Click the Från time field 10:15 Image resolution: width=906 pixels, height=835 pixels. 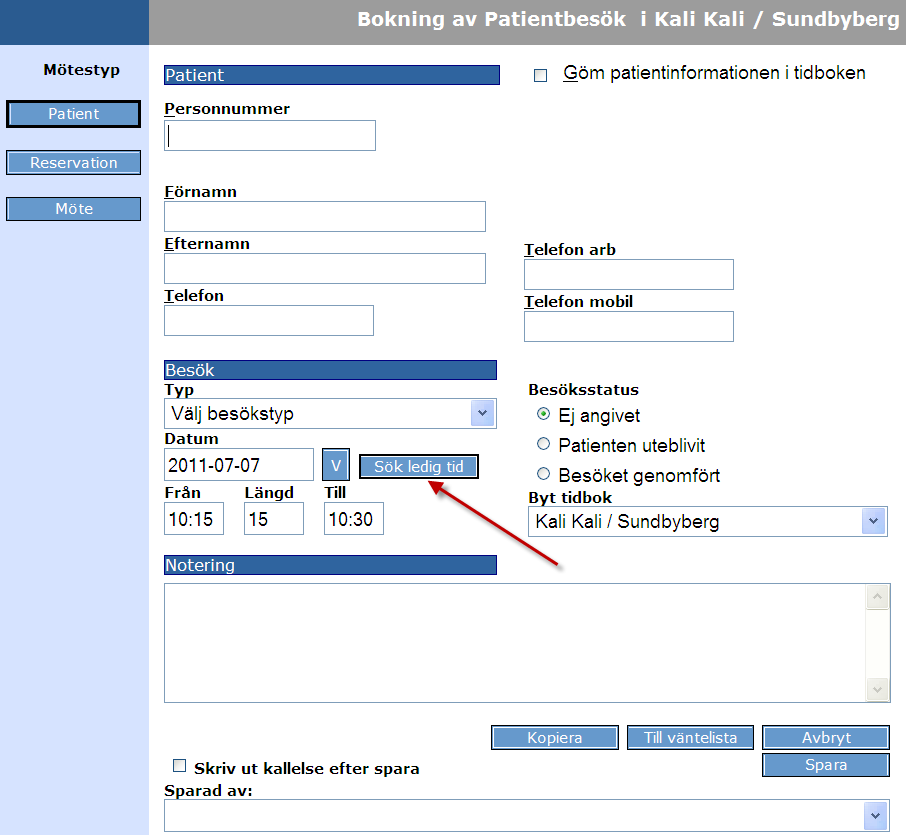coord(194,518)
